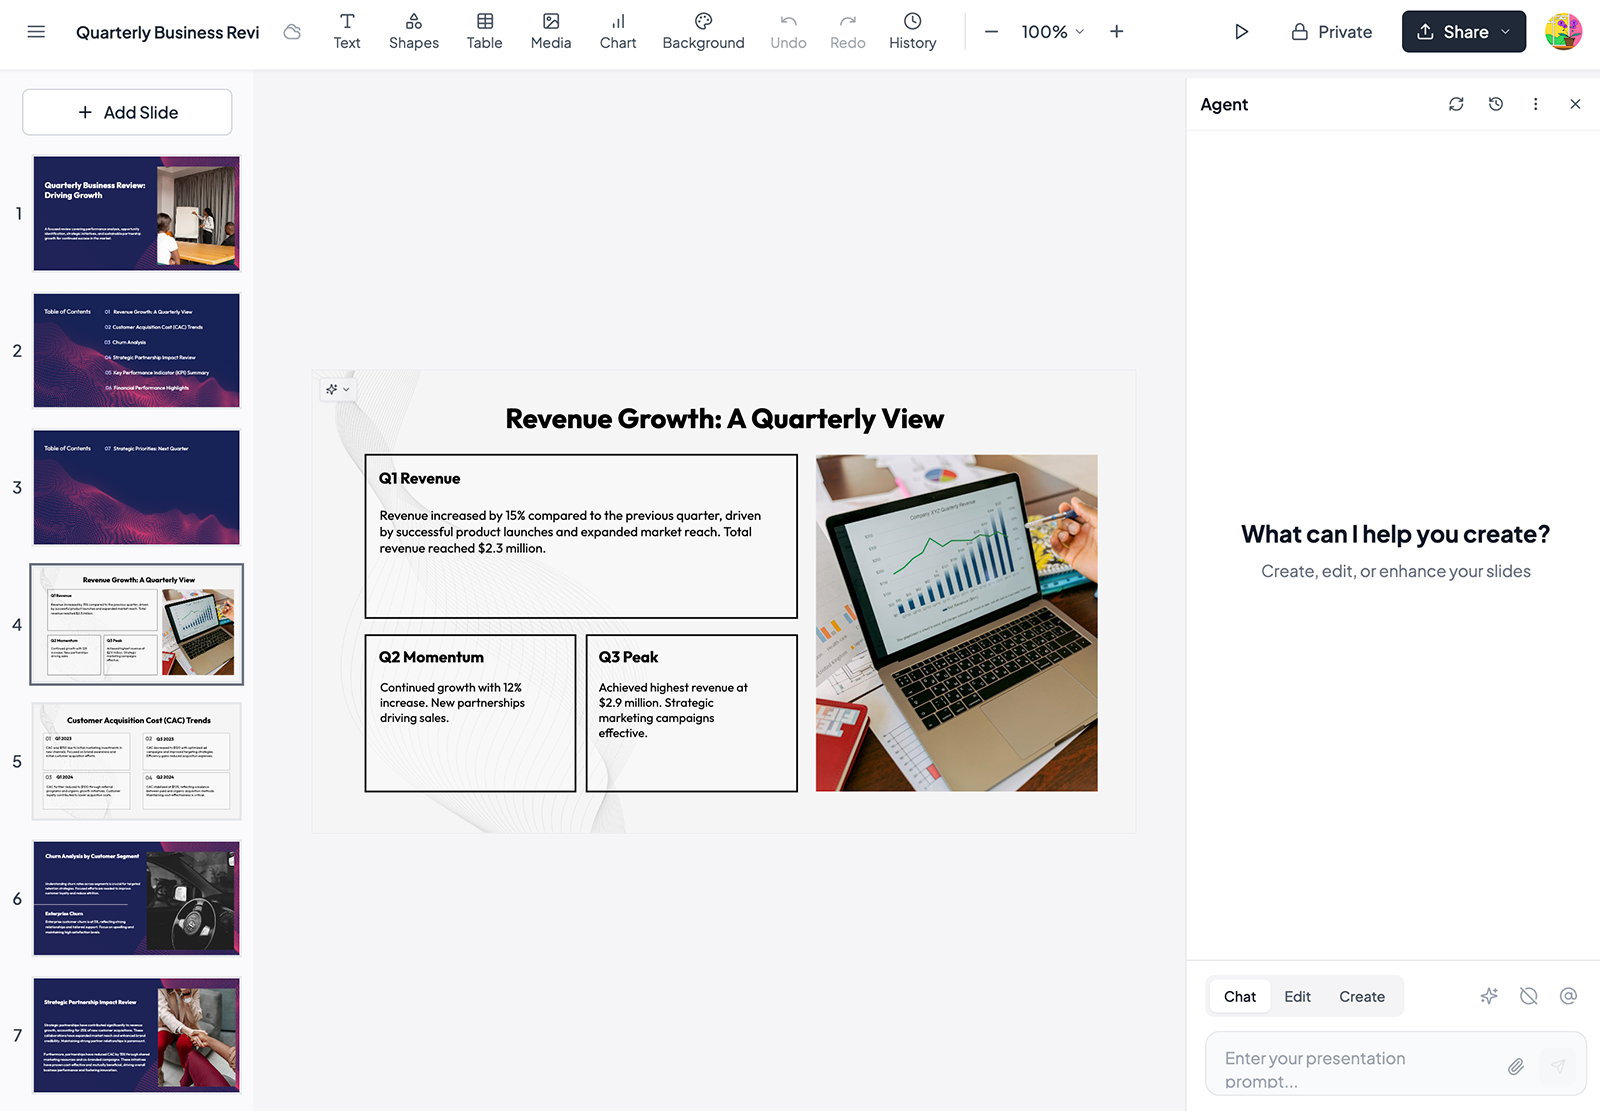Insert a Chart from toolbar

tap(618, 32)
